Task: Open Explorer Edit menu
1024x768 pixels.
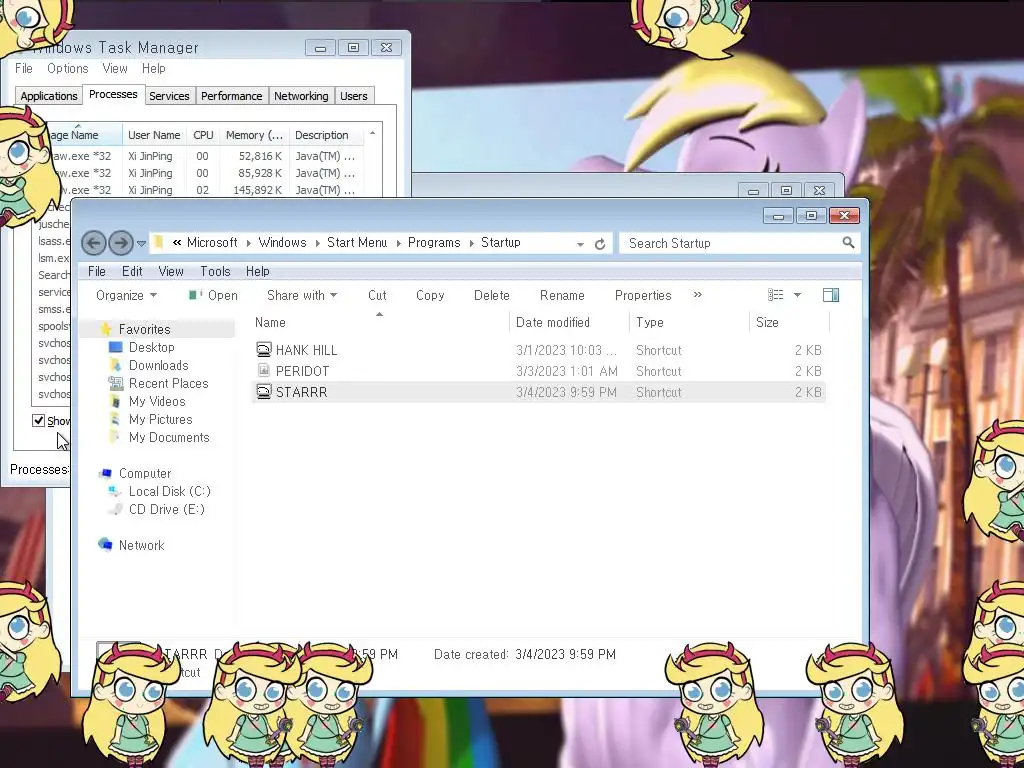Action: tap(132, 271)
